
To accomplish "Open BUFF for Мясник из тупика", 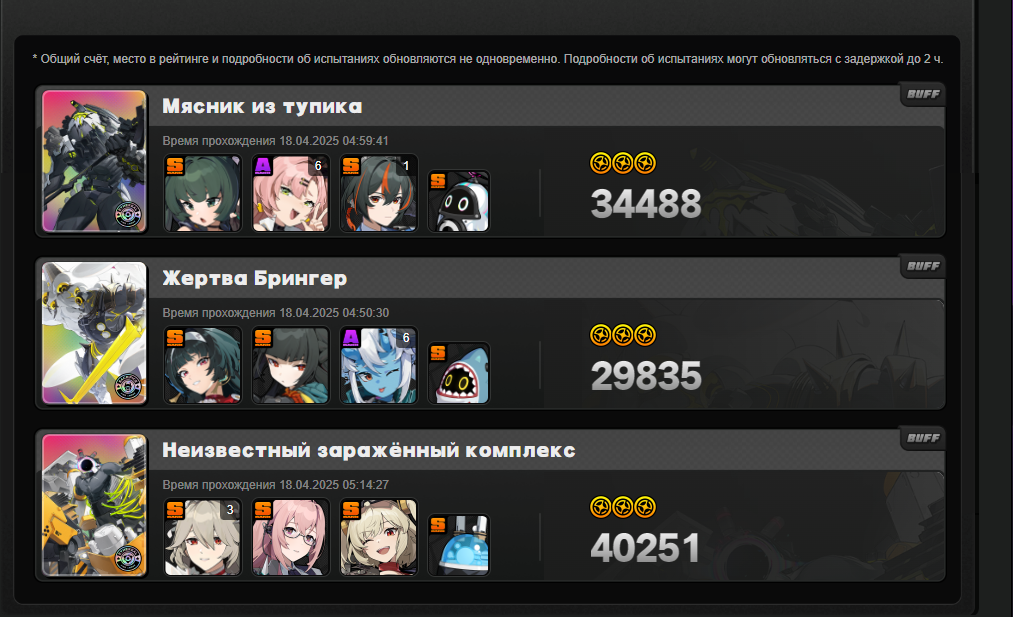I will 923,94.
